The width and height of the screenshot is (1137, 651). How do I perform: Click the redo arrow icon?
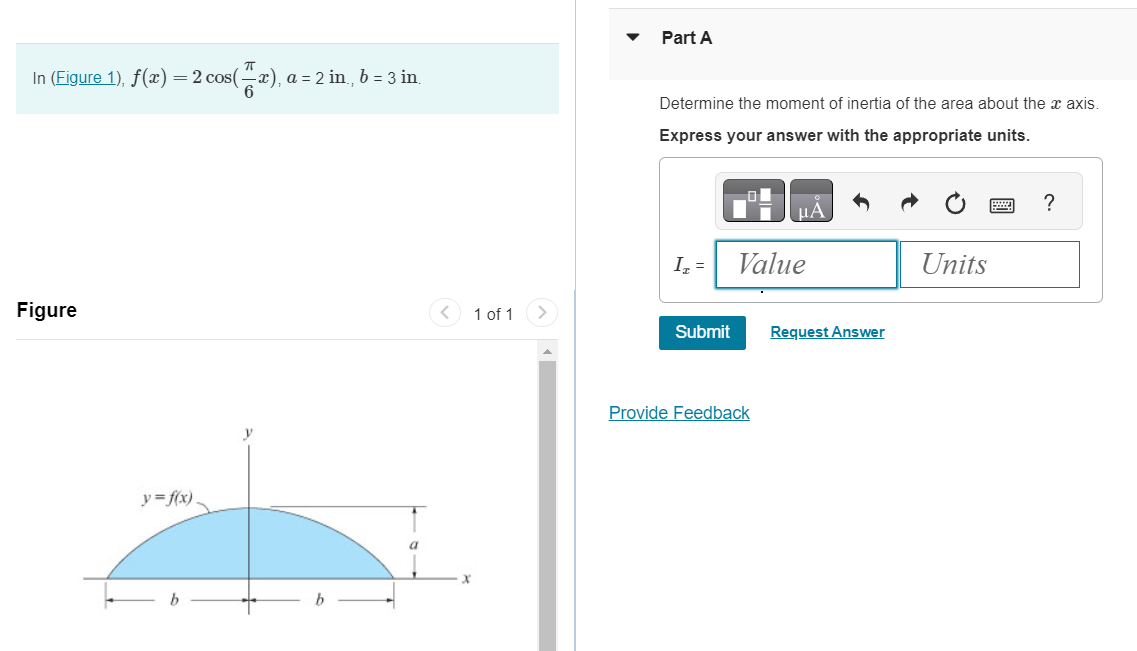pyautogui.click(x=908, y=201)
